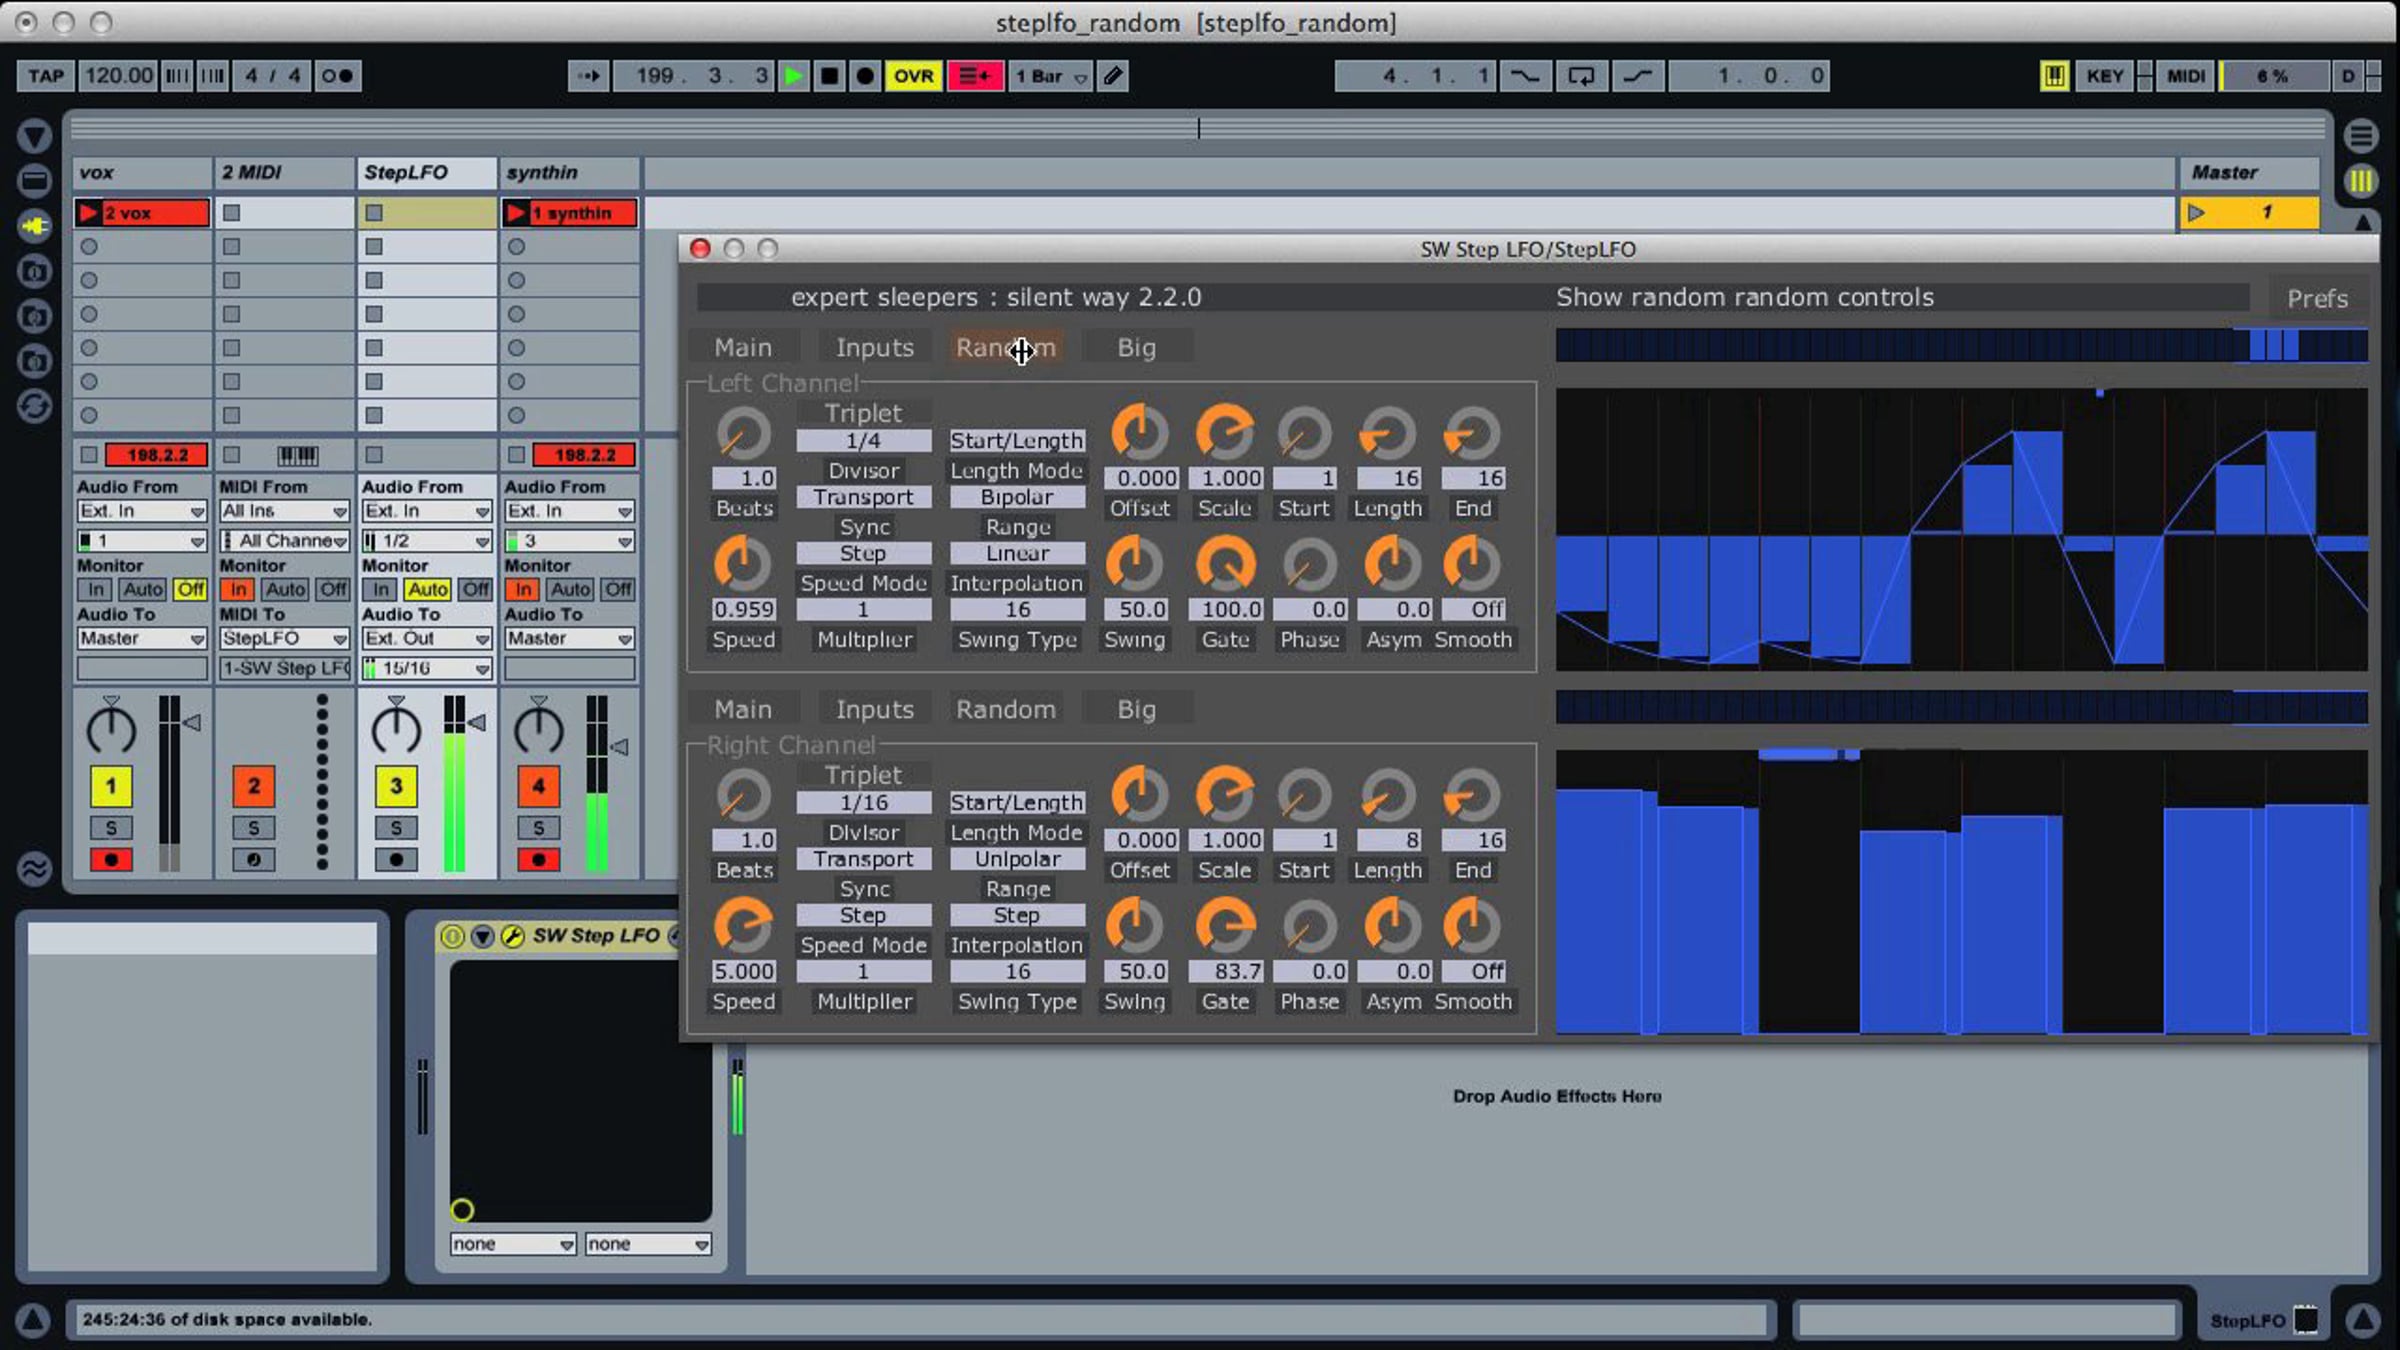This screenshot has height=1350, width=2400.
Task: Open the '15/16' output channel dropdown
Action: click(x=427, y=668)
